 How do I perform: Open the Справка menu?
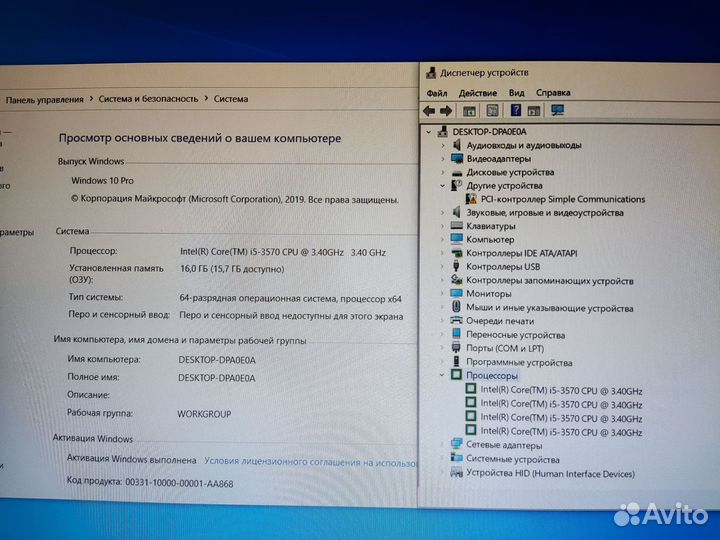point(553,93)
